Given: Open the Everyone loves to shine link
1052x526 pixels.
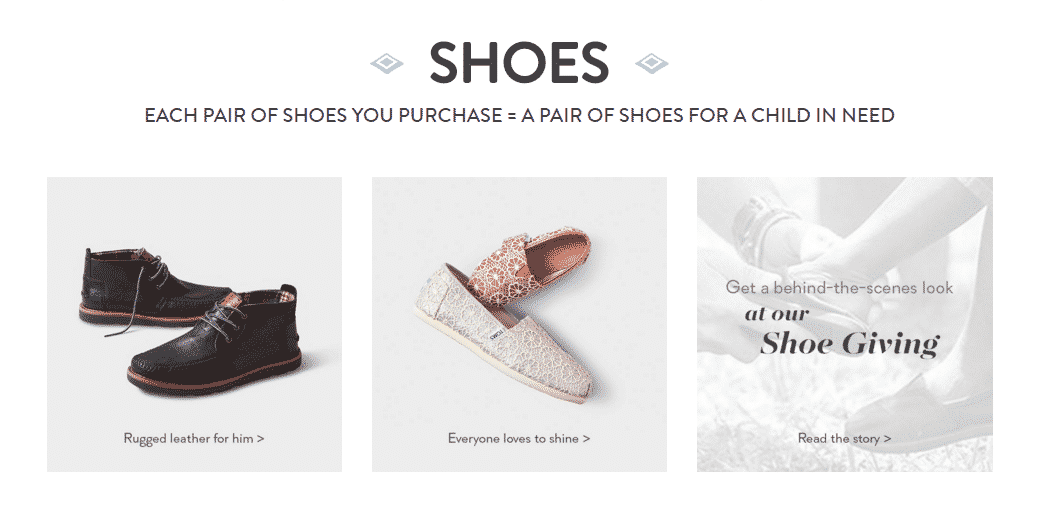Looking at the screenshot, I should tap(519, 438).
